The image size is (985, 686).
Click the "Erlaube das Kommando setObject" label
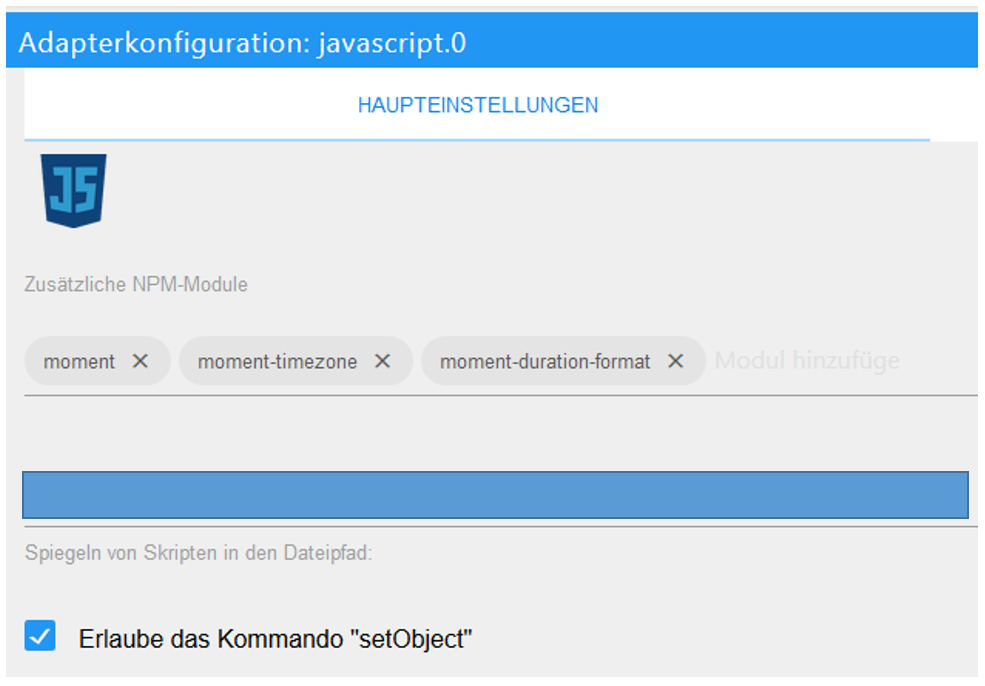coord(275,639)
